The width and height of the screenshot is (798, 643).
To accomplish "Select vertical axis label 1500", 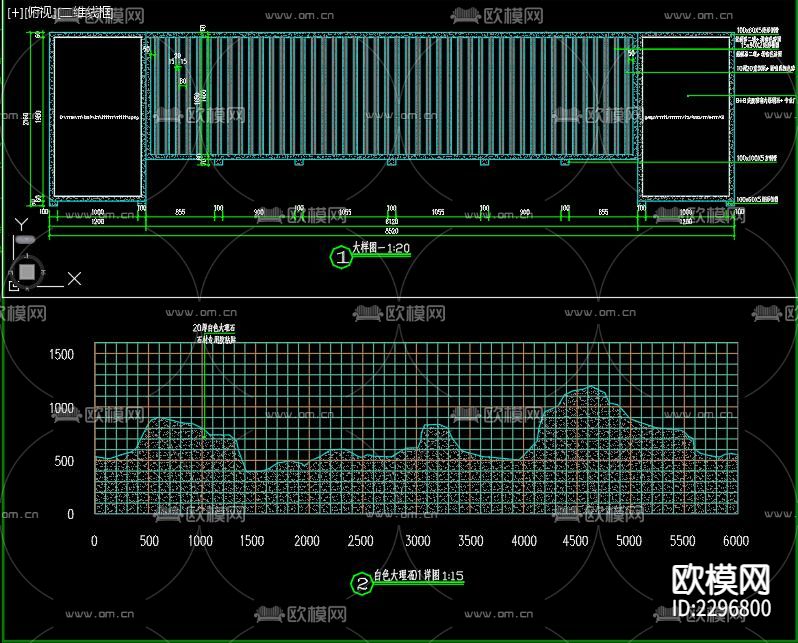I will [62, 354].
